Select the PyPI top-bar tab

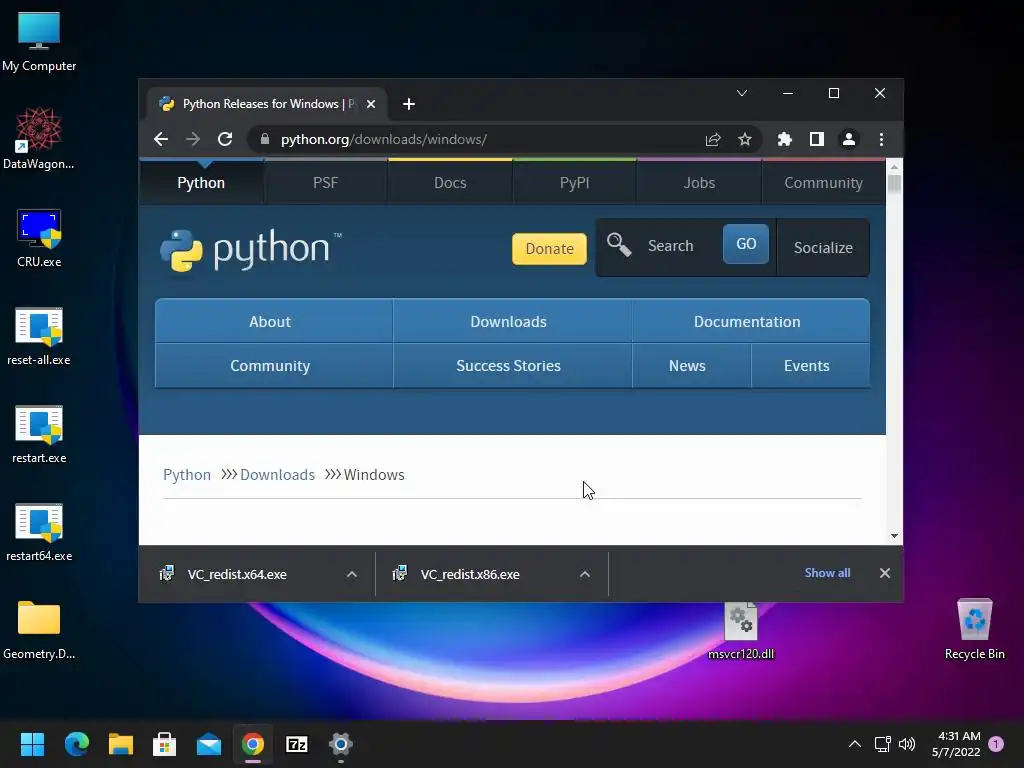(575, 183)
